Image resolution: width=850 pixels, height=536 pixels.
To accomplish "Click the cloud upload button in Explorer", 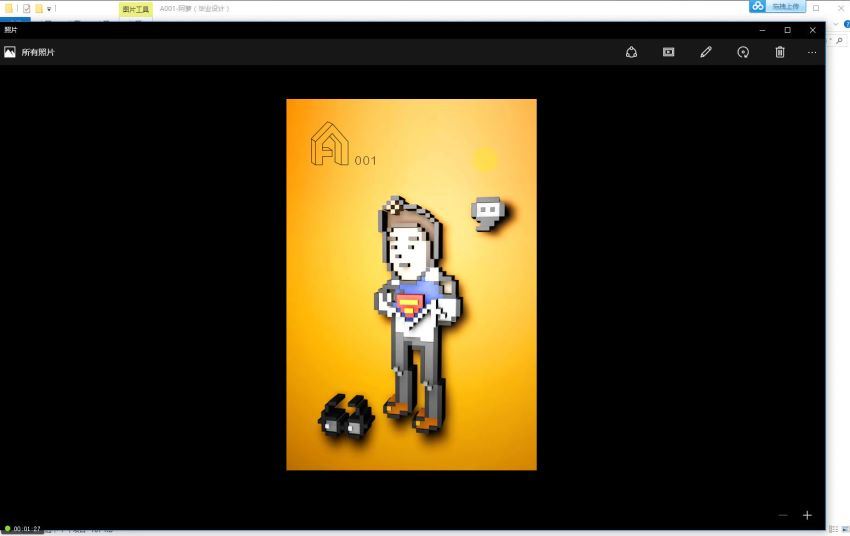I will [x=786, y=7].
